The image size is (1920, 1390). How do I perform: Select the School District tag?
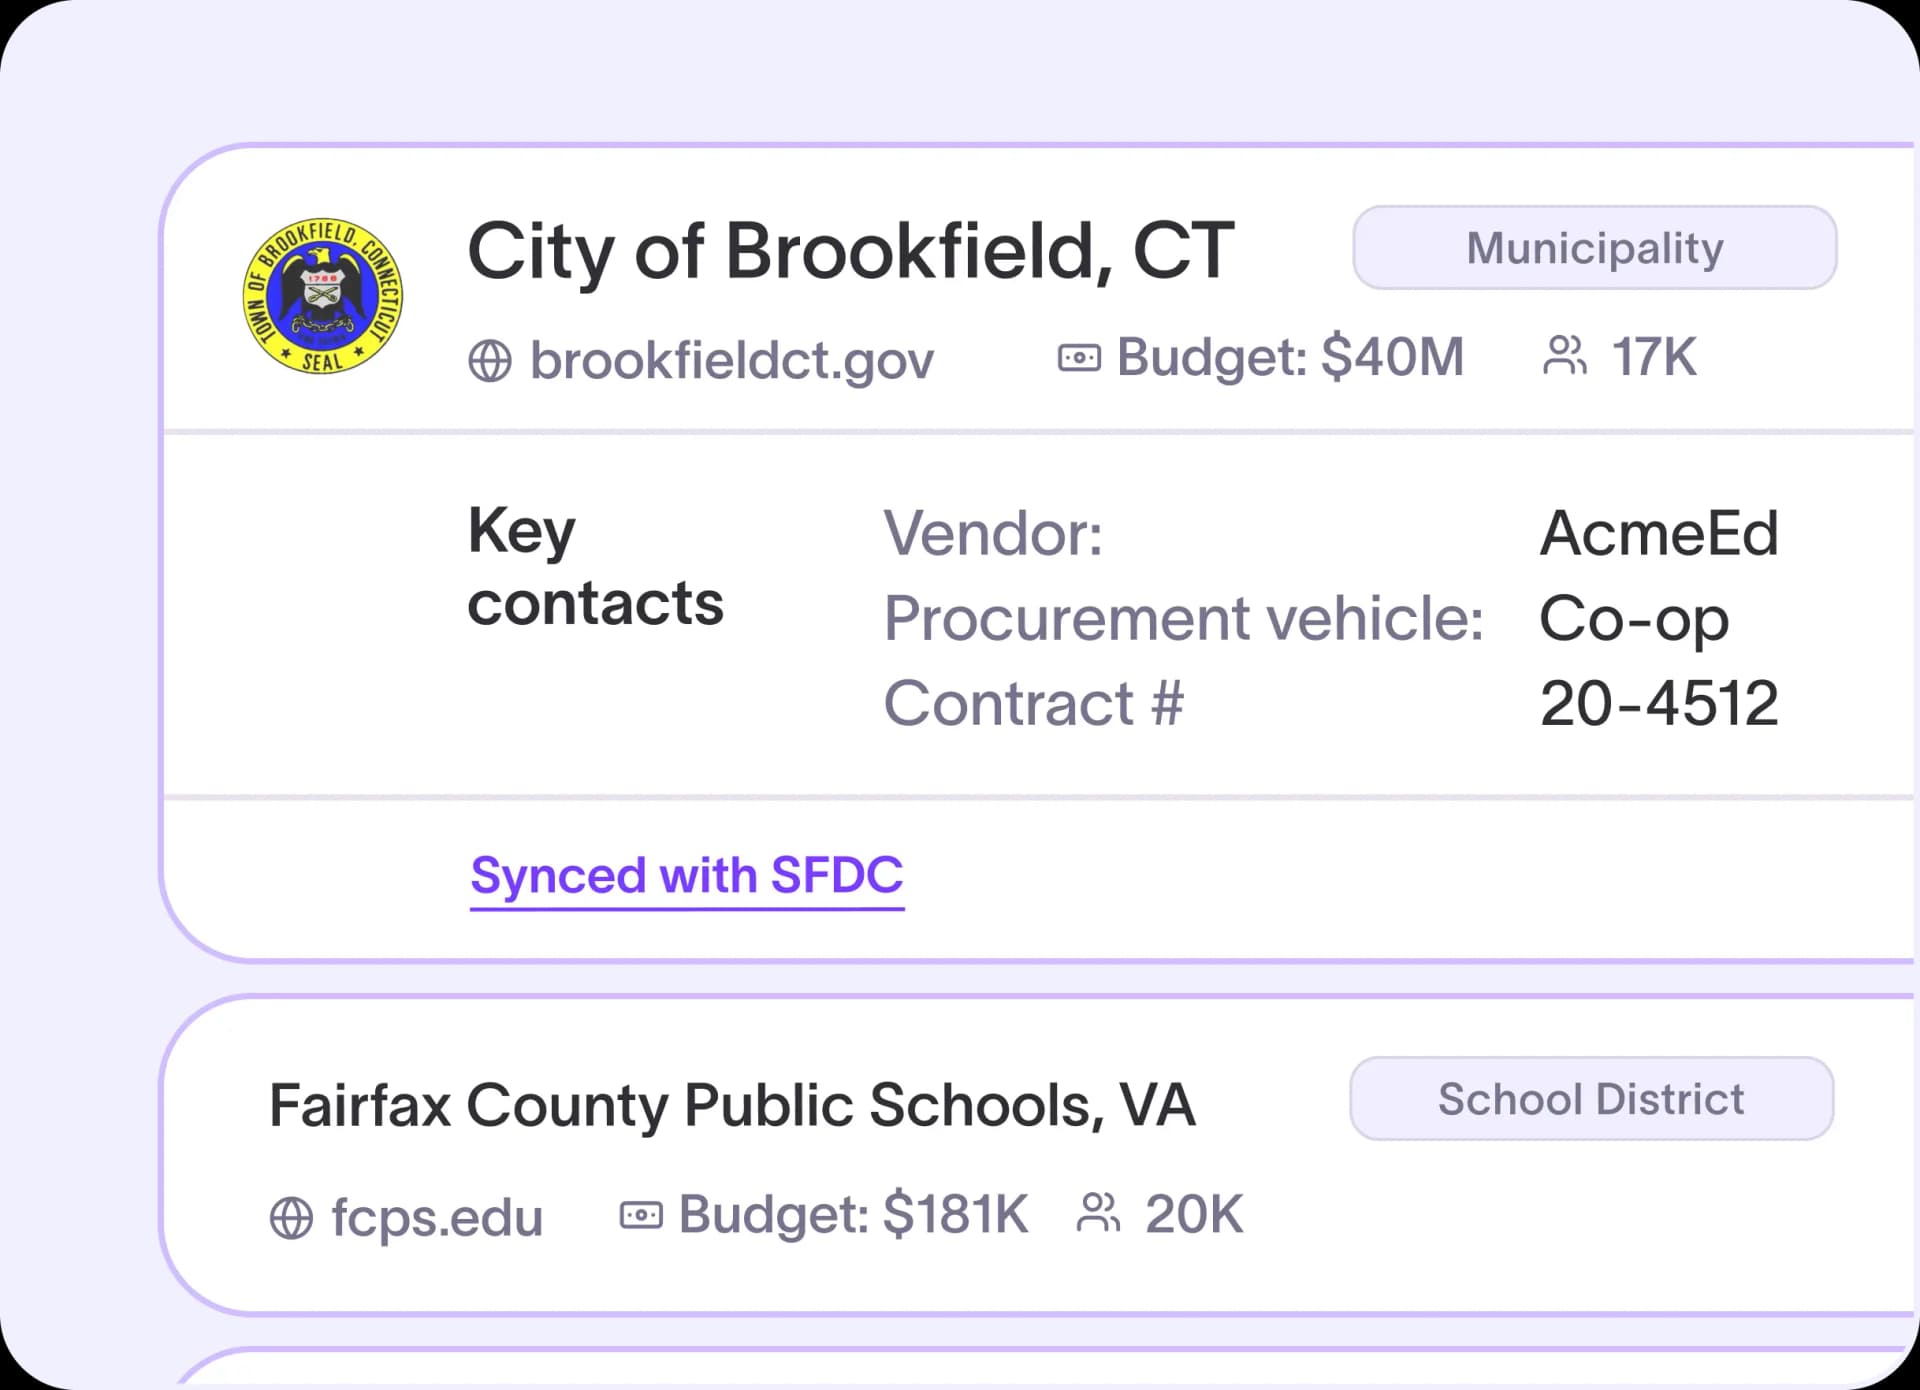click(1592, 1098)
